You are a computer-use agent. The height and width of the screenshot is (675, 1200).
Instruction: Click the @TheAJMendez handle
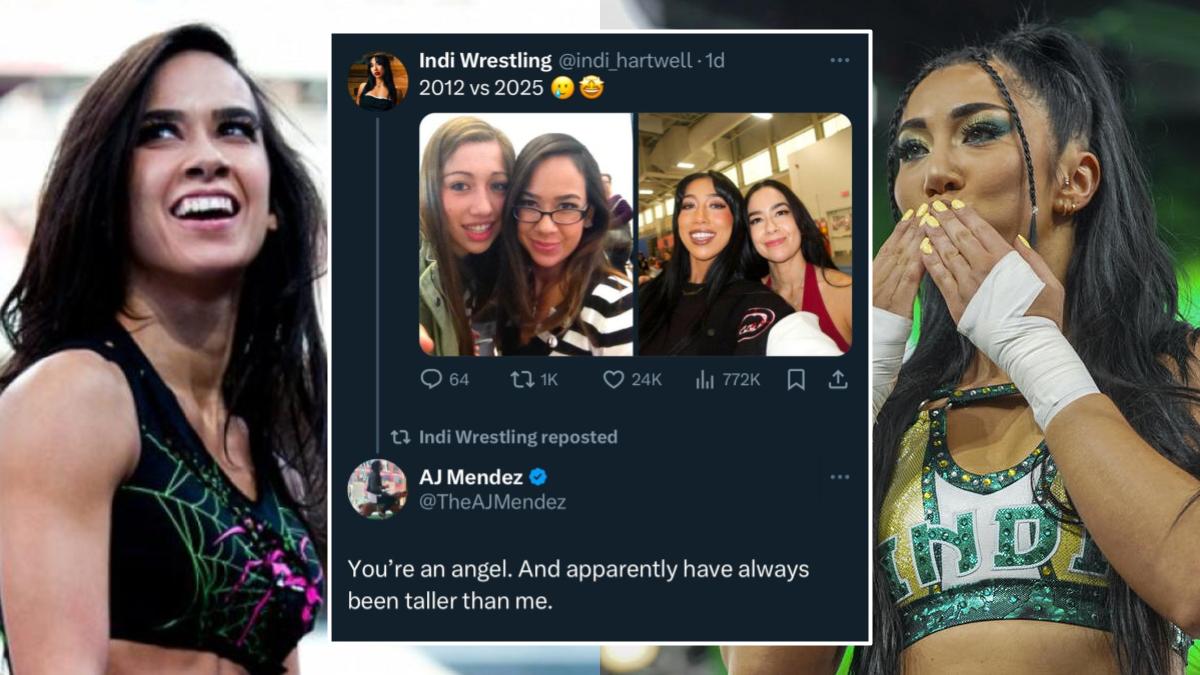tap(492, 502)
